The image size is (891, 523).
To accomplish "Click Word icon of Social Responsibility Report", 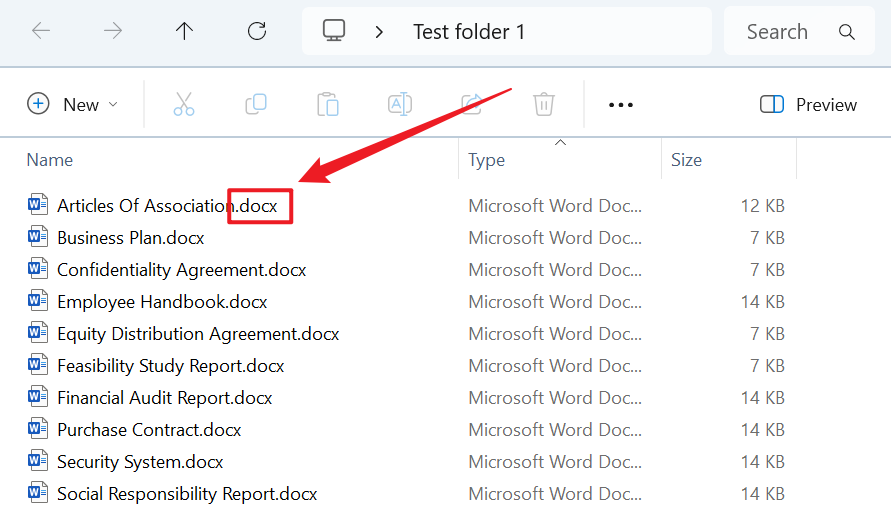I will click(38, 492).
